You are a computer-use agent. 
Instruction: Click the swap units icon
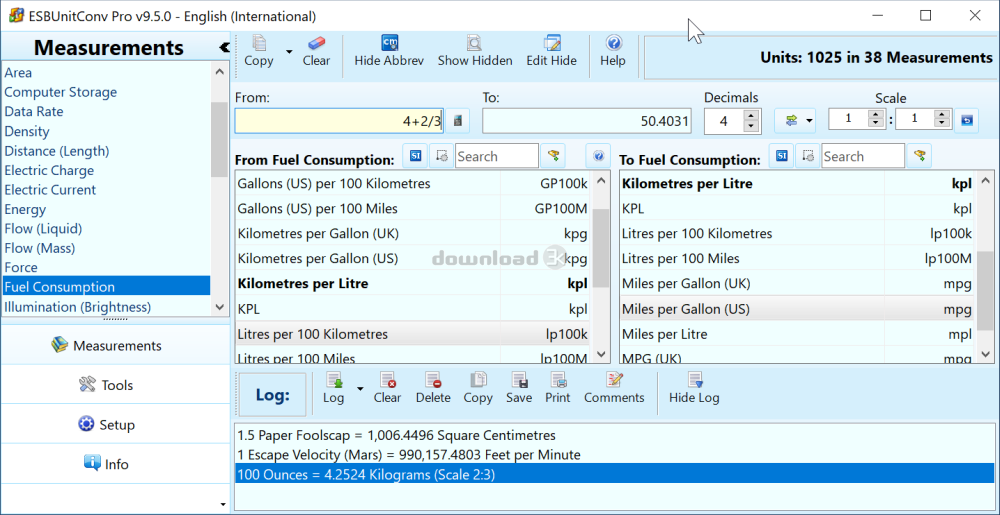click(791, 120)
